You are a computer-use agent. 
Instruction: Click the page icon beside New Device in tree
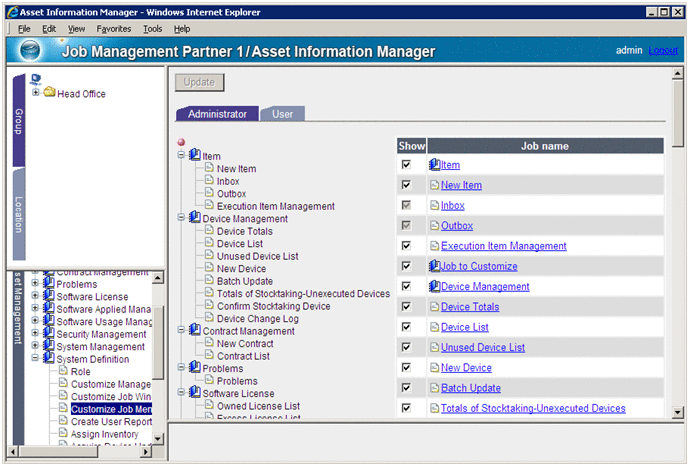[209, 269]
